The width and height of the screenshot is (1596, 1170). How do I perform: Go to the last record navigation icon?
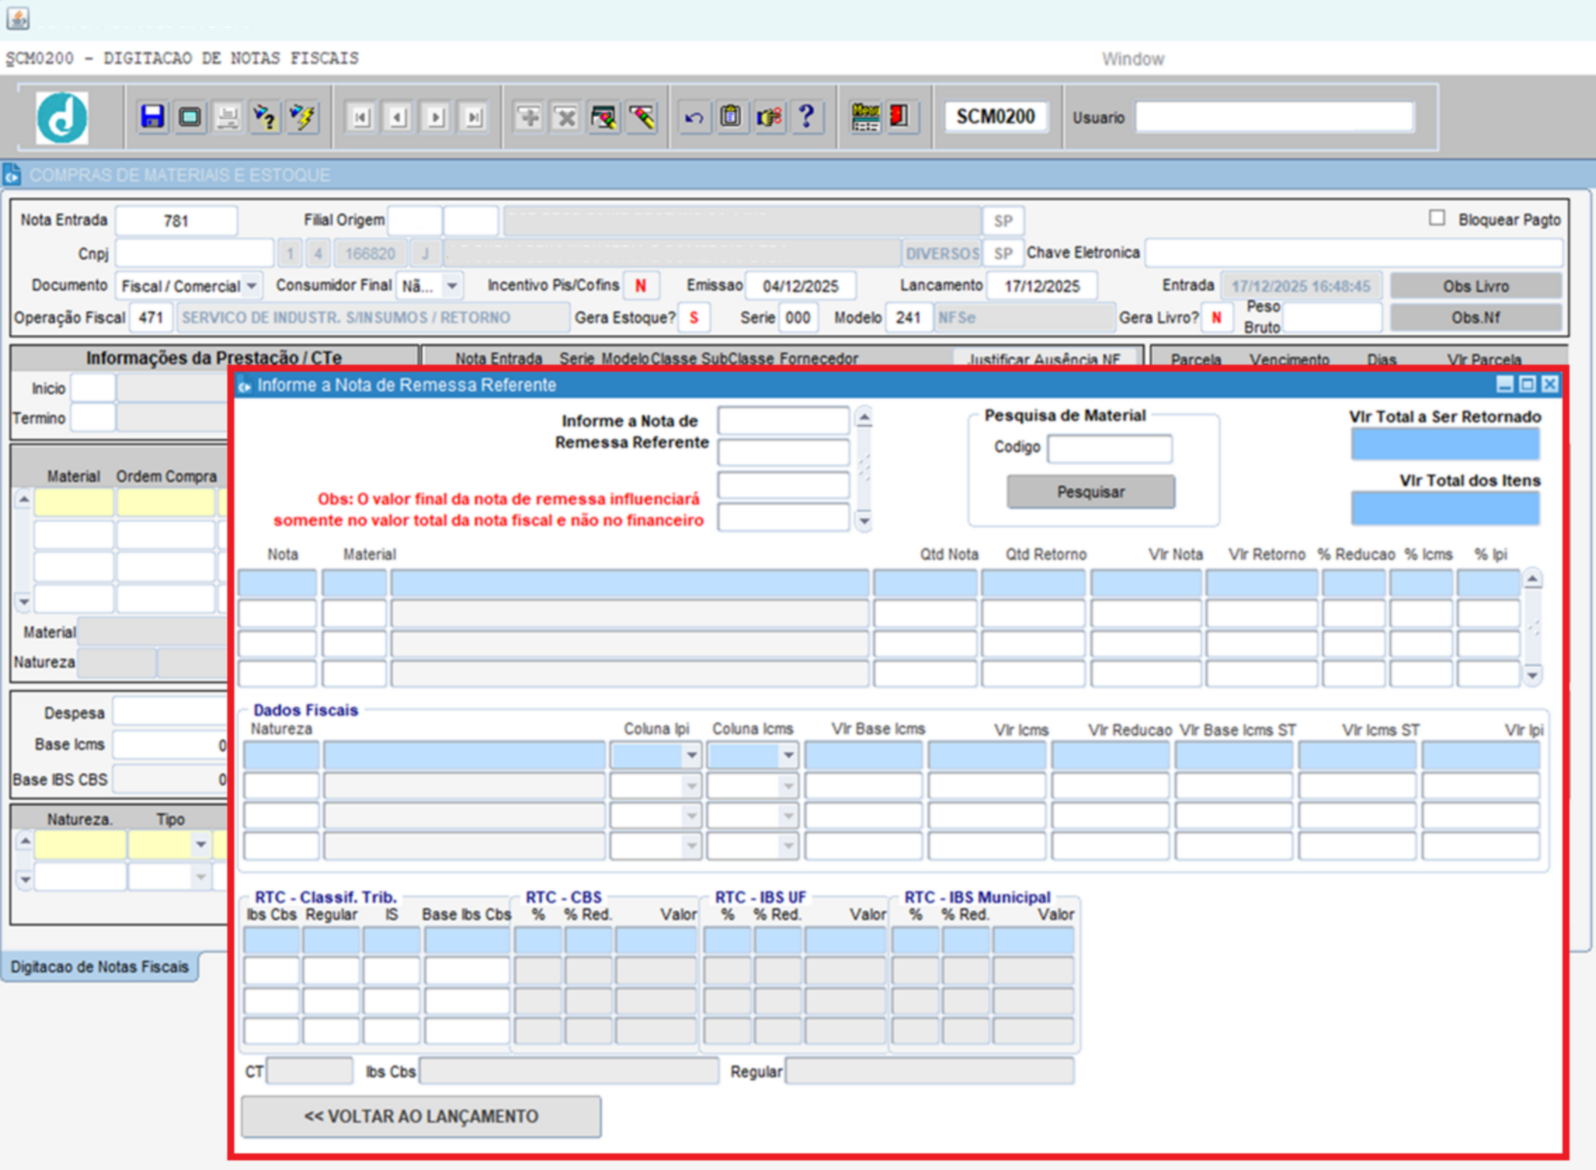474,117
